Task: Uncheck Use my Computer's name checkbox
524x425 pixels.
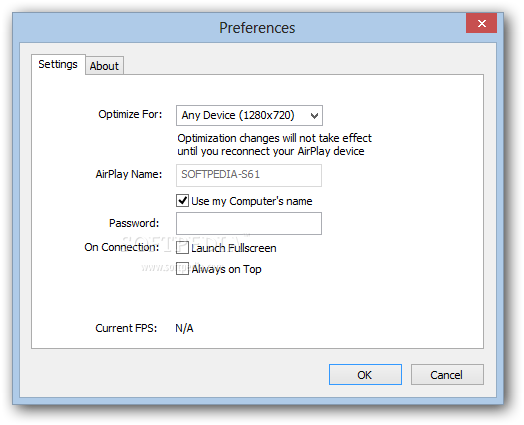Action: (182, 201)
